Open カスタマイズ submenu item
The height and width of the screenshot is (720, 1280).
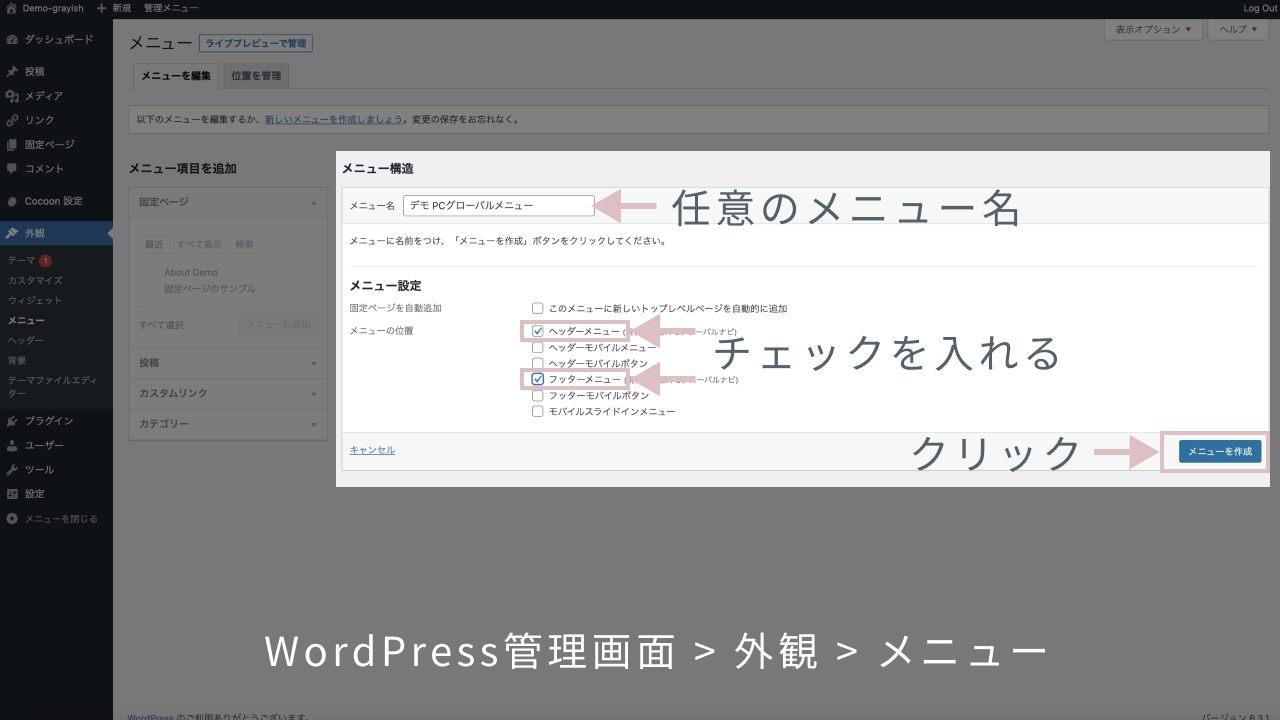(35, 280)
